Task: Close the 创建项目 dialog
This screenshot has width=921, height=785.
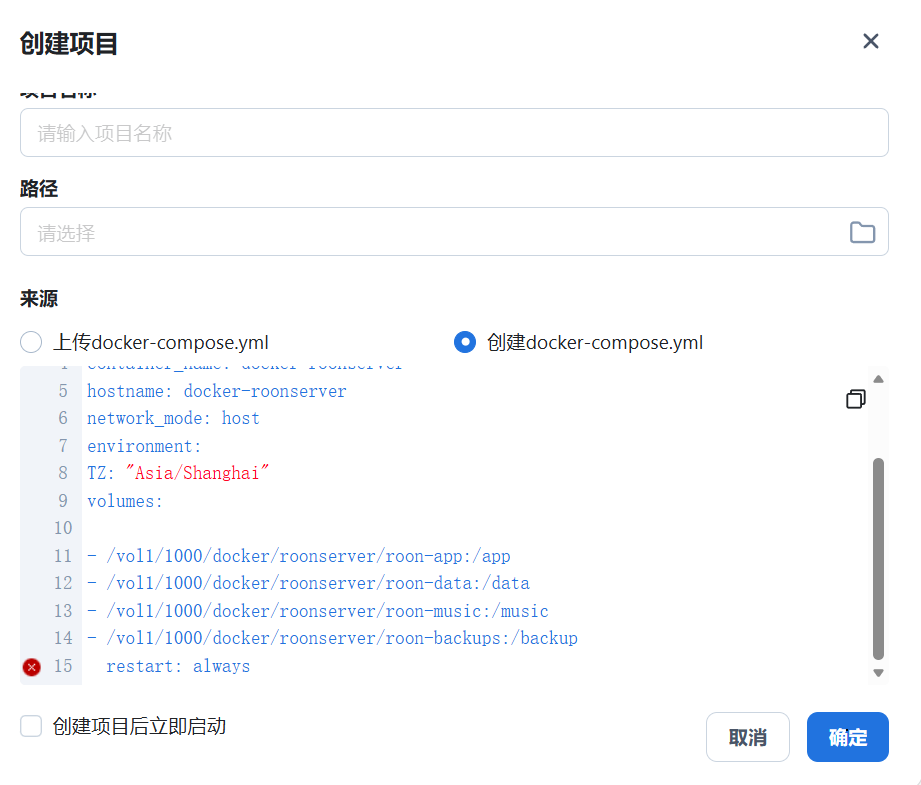Action: tap(870, 41)
